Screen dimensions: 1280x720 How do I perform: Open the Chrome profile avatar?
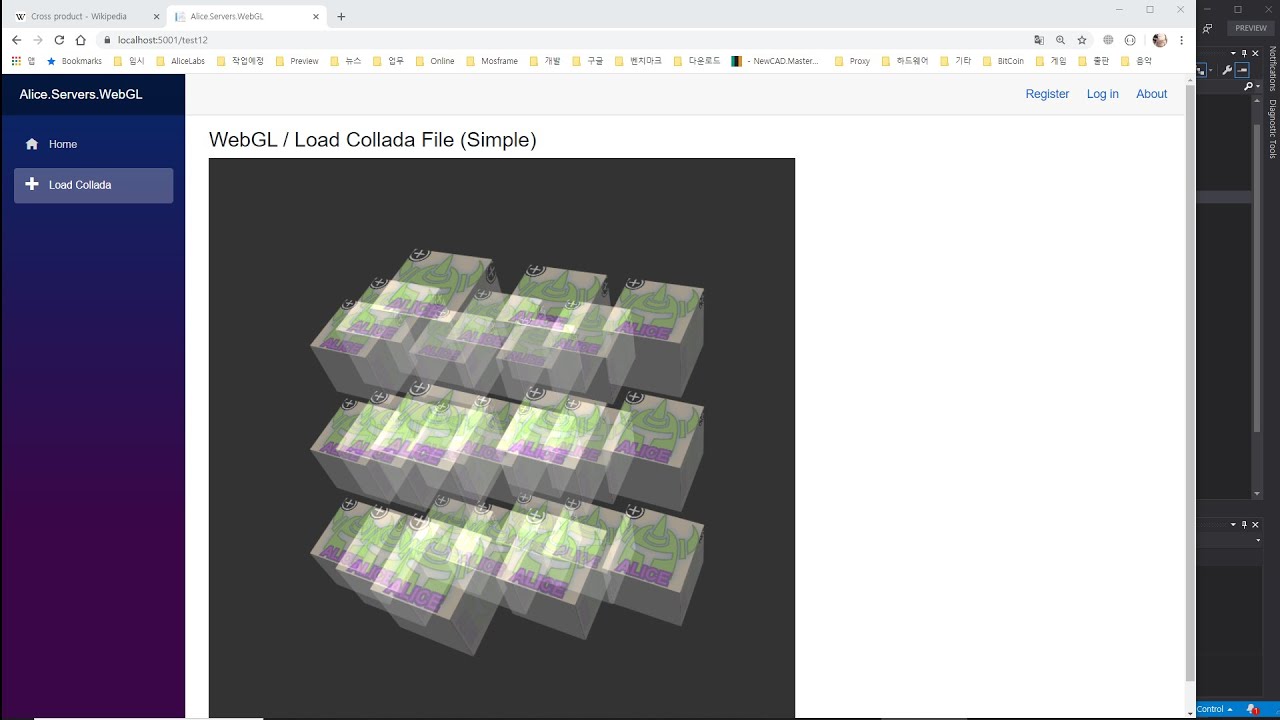(x=1160, y=40)
